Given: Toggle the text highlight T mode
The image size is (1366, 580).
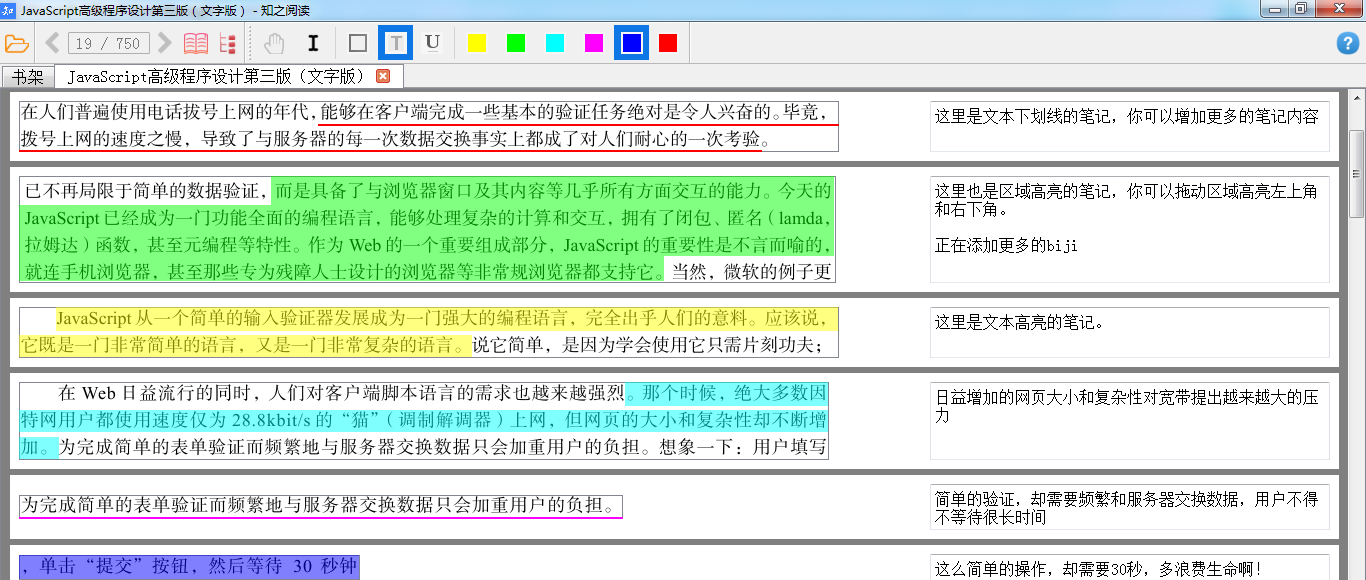Looking at the screenshot, I should pyautogui.click(x=396, y=43).
